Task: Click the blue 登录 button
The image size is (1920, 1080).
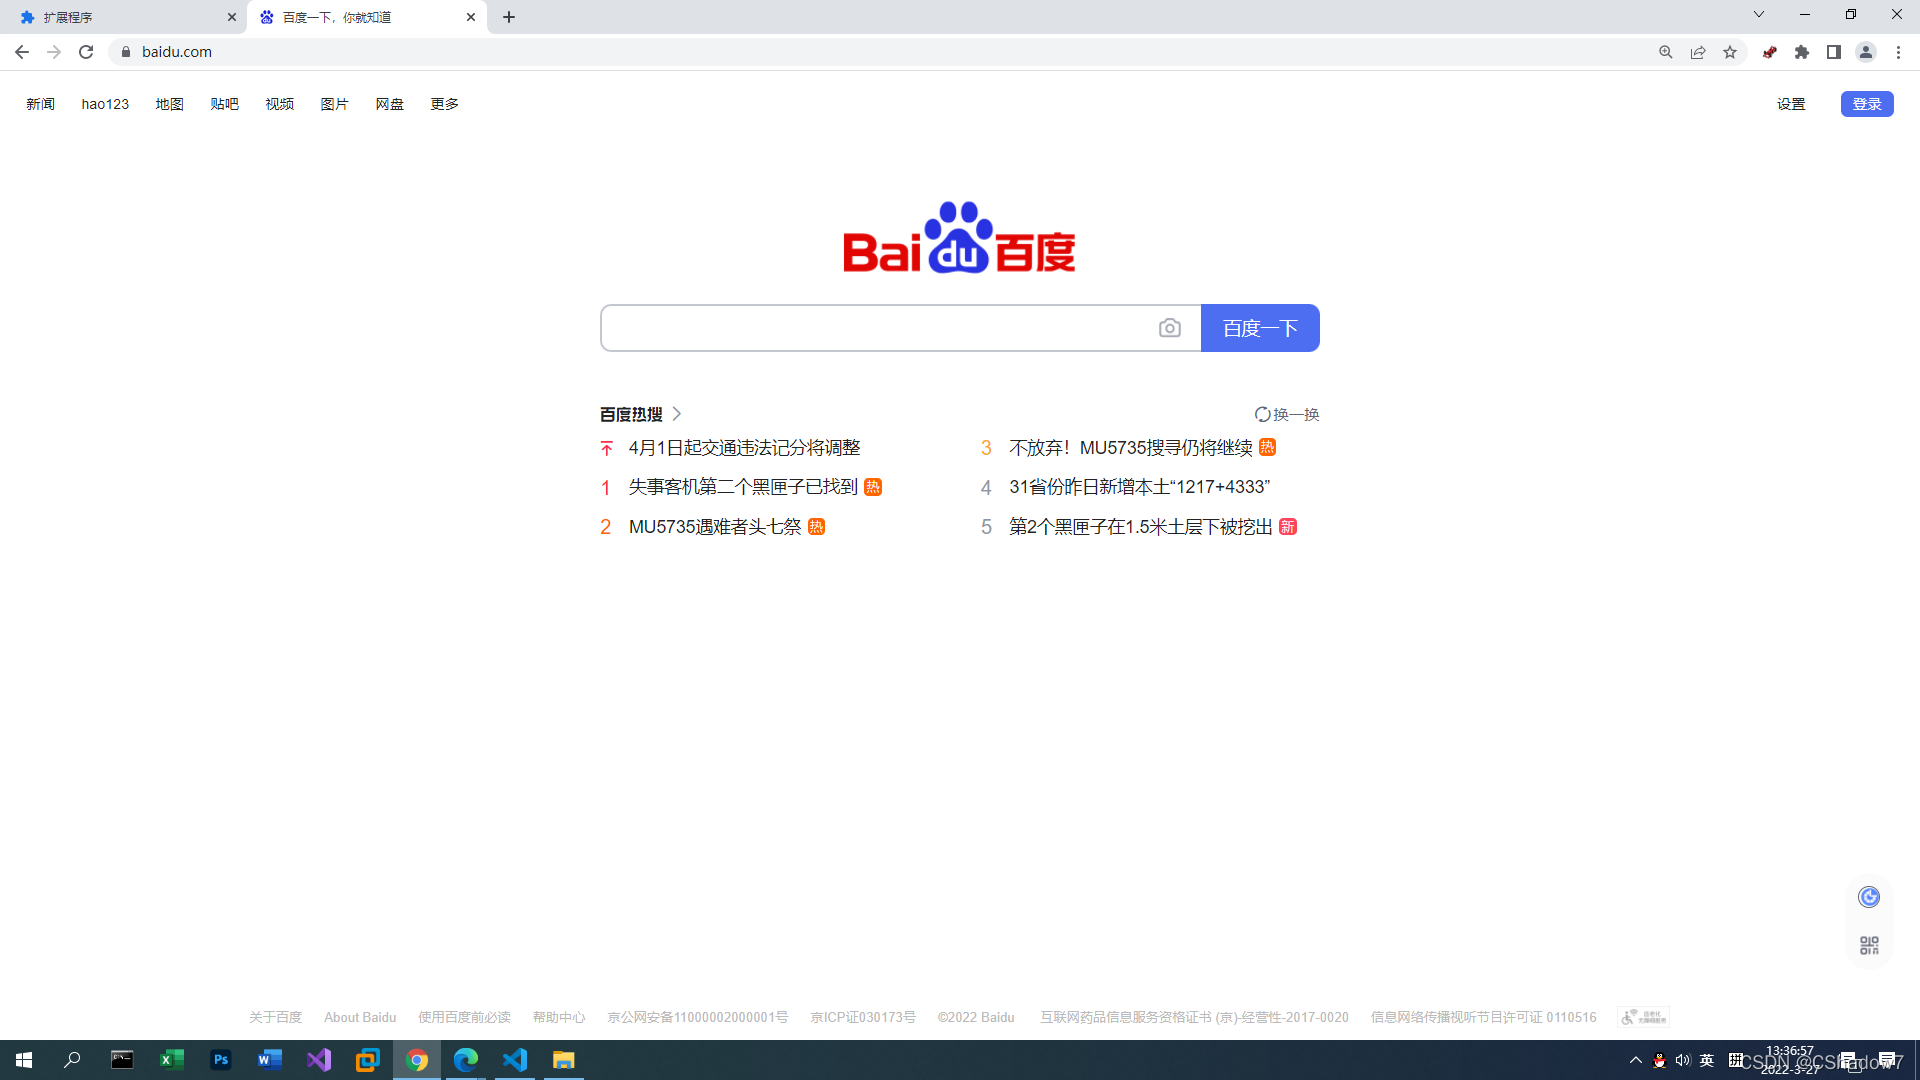Action: (1867, 104)
